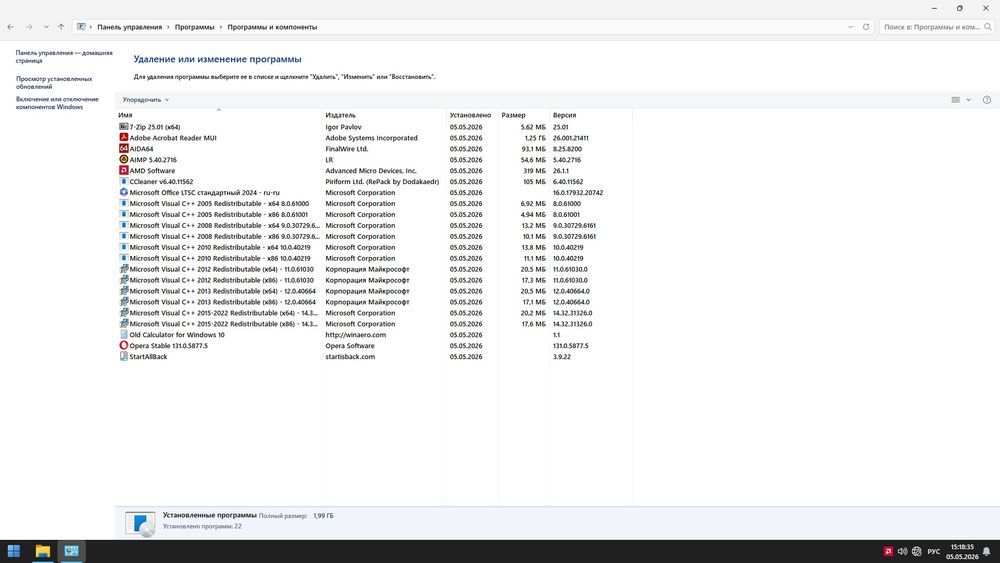The width and height of the screenshot is (1000, 563).
Task: Click Visual C++ 2012 (x64) Redistributable icon
Action: tap(124, 269)
